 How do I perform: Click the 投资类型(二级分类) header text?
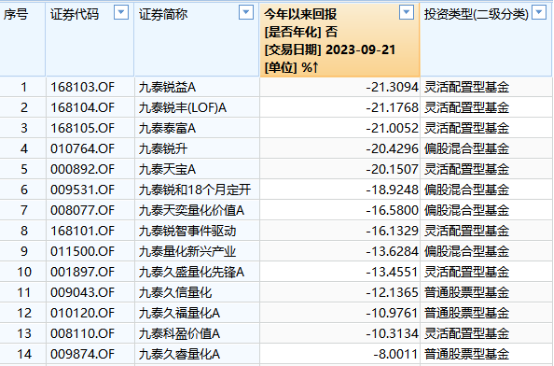476,14
